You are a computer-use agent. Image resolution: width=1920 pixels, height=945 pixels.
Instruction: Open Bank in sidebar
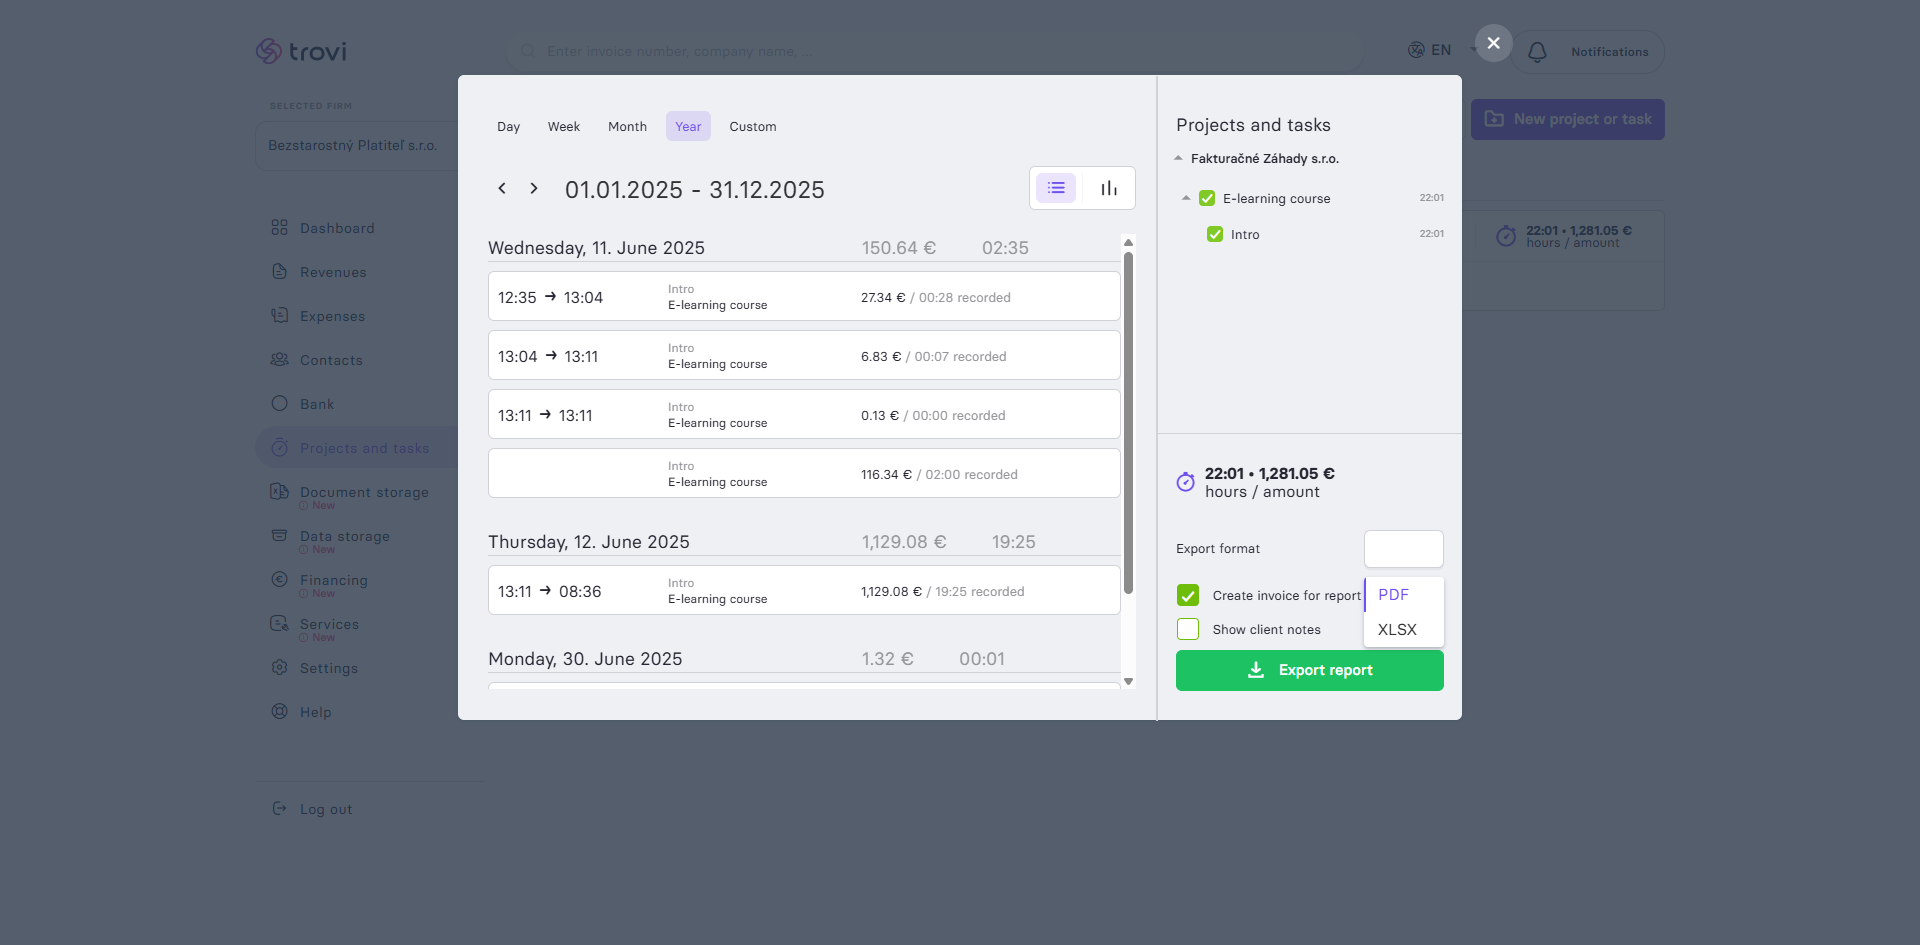click(317, 404)
